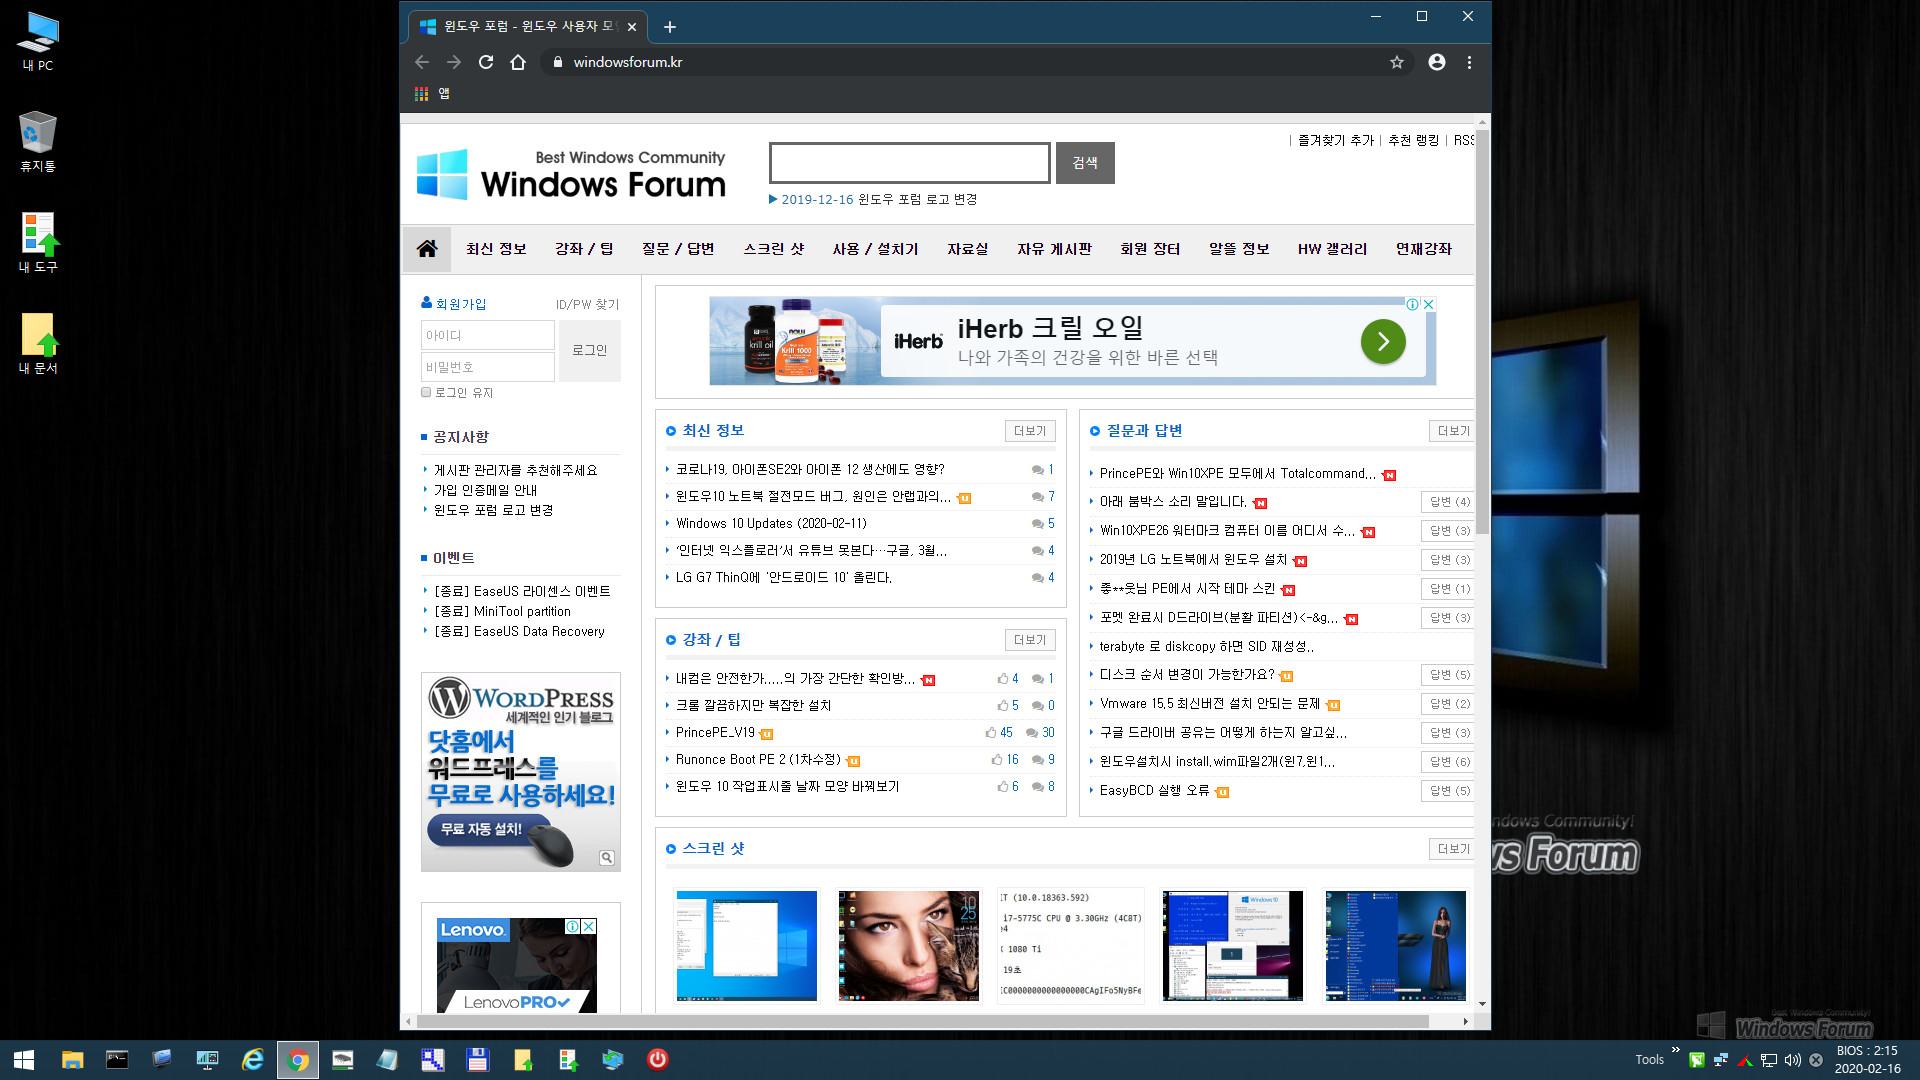Open the Windows Start button

click(24, 1060)
